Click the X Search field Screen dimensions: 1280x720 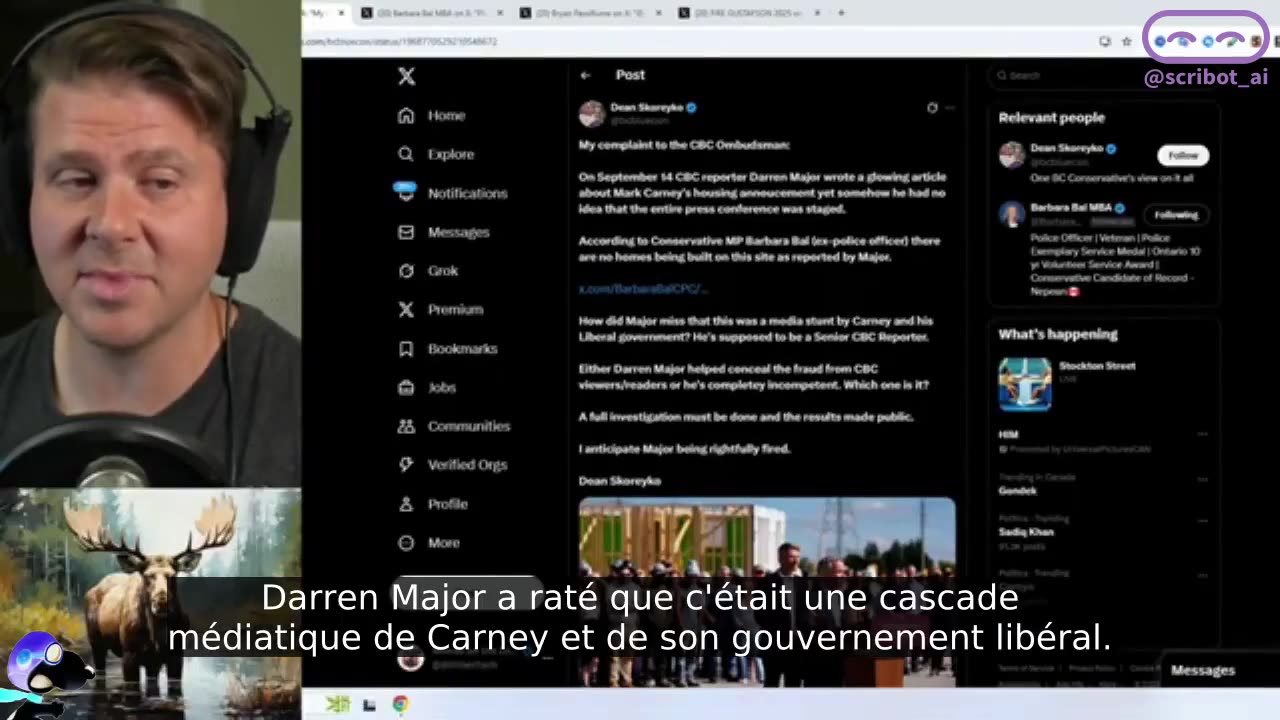click(x=1102, y=75)
